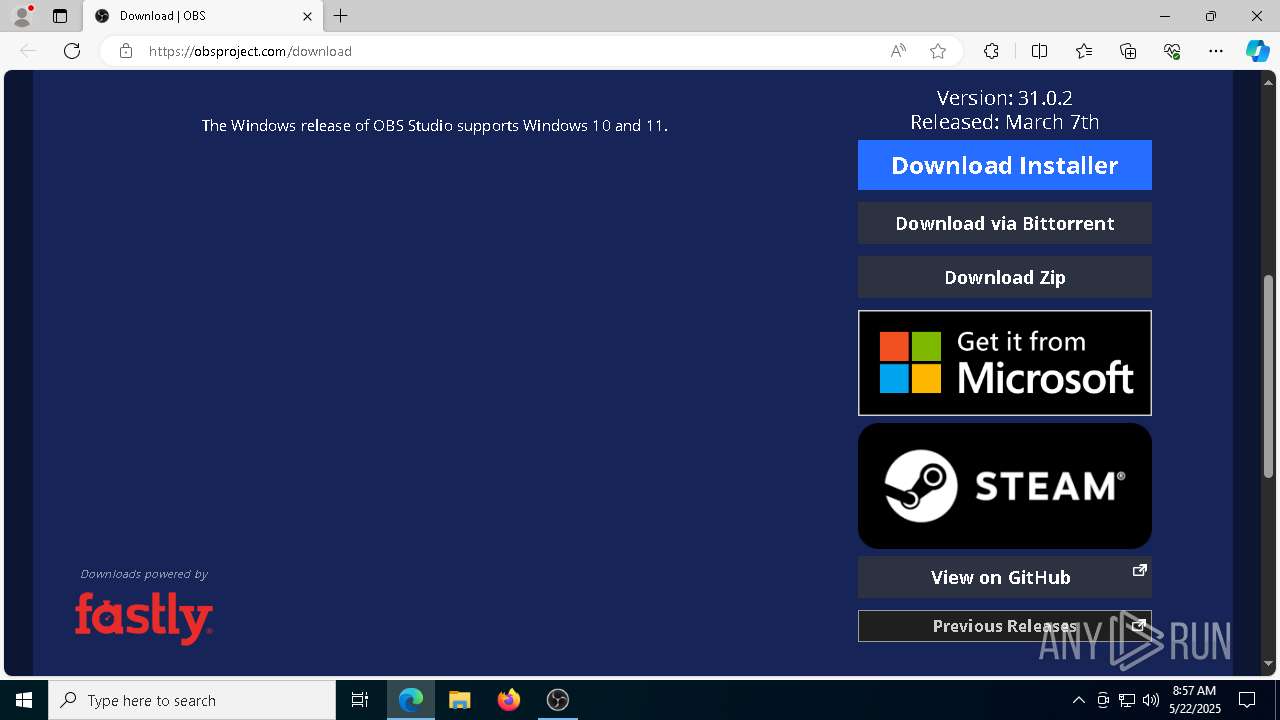
Task: Click Download via Bittorrent button
Action: [1005, 223]
